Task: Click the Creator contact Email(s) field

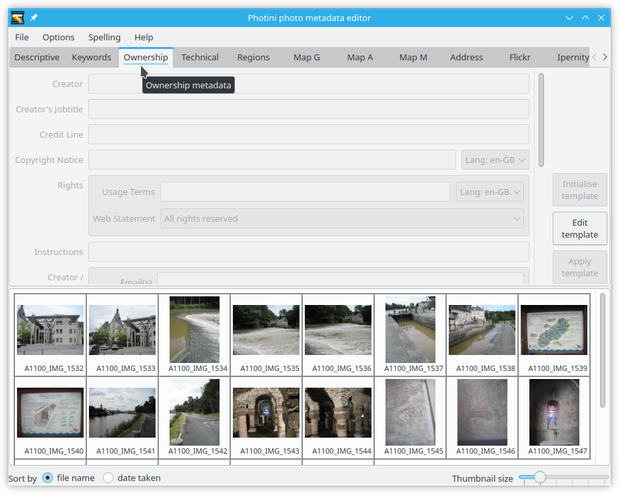Action: tap(340, 278)
